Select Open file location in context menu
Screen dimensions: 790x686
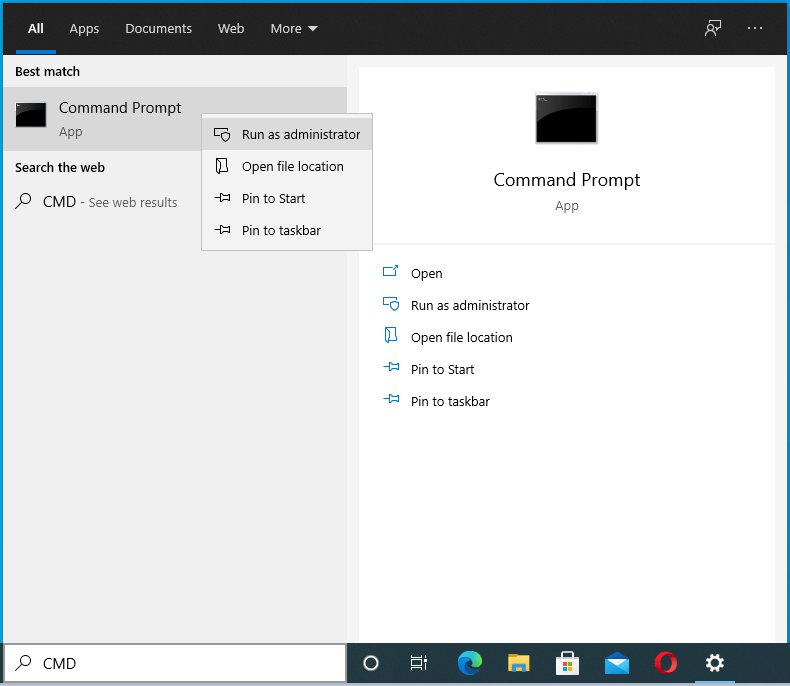[292, 166]
